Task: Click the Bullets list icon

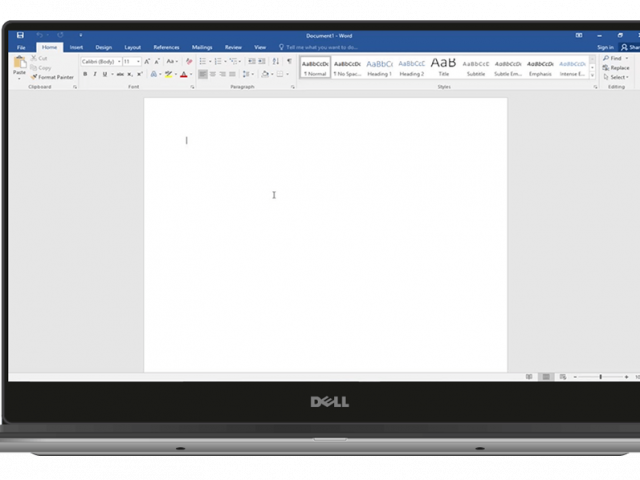Action: [203, 61]
